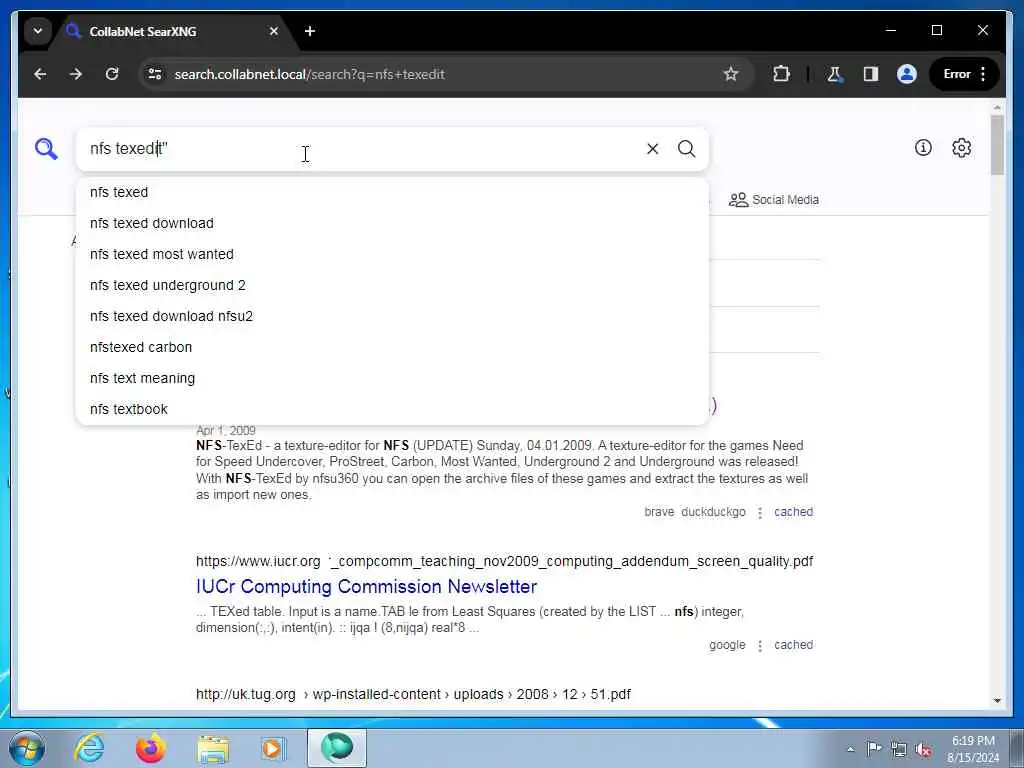Click the active browser taskbar icon
This screenshot has width=1024, height=768.
pos(337,748)
